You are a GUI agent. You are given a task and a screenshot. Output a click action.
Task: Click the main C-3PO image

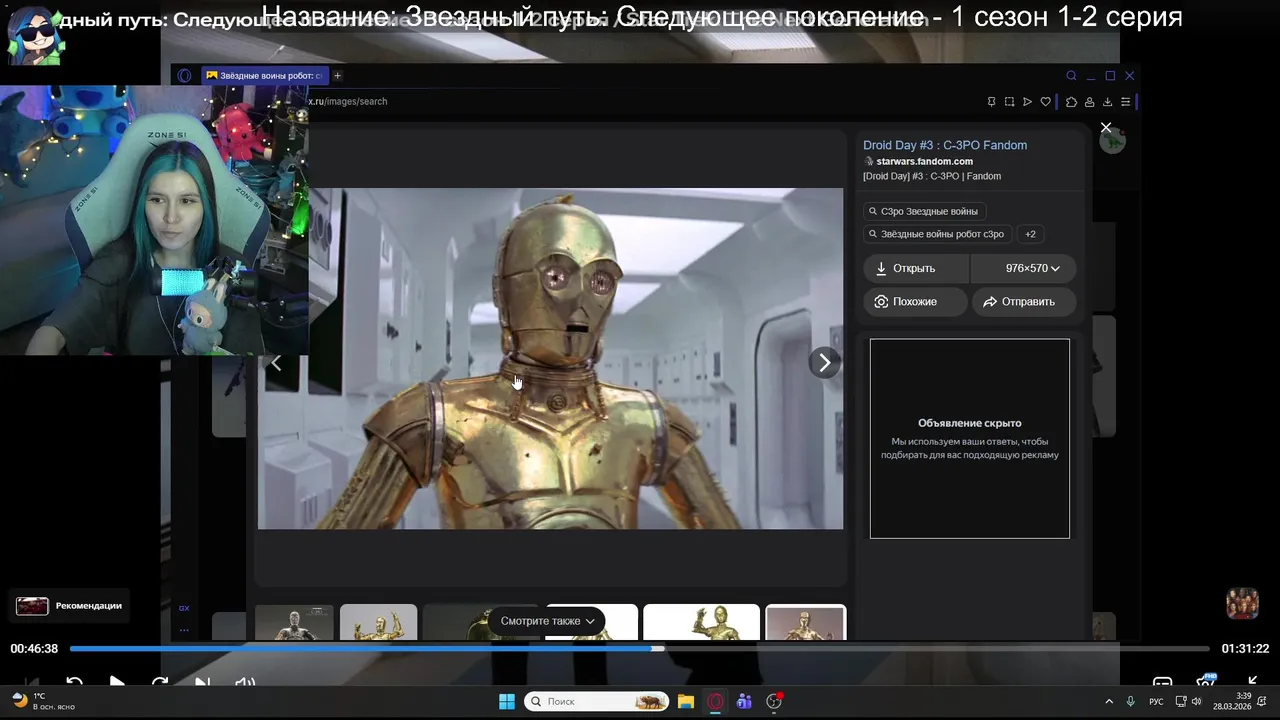click(550, 359)
